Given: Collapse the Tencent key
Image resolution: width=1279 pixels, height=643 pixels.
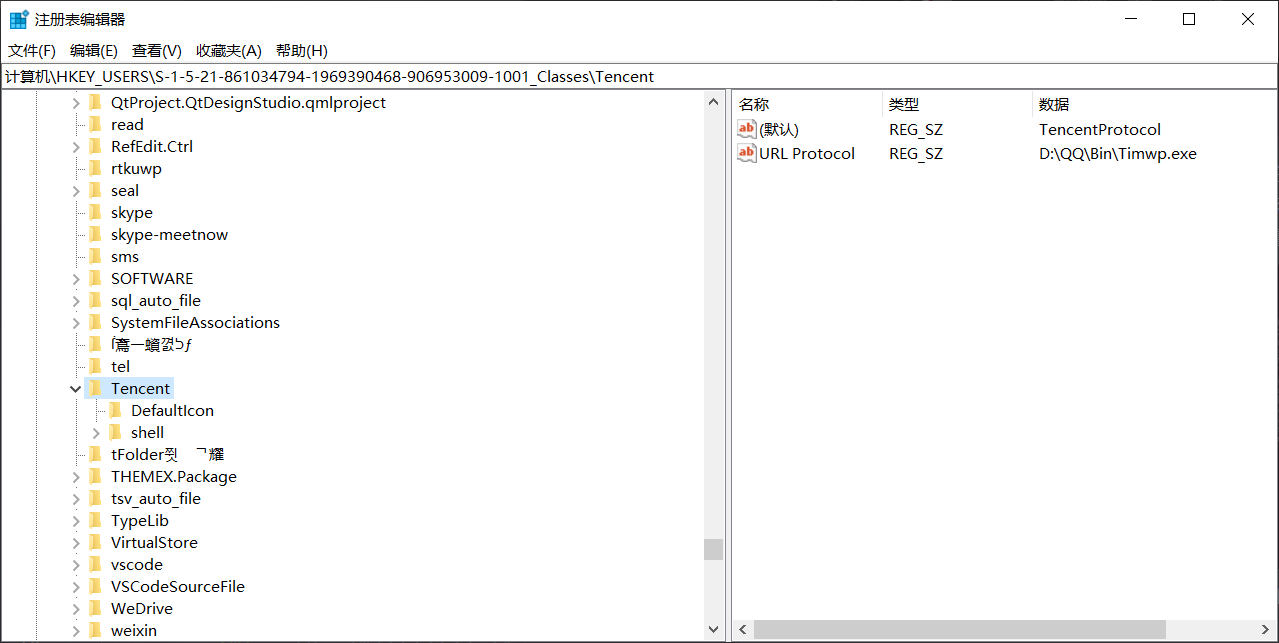Looking at the screenshot, I should [x=76, y=389].
